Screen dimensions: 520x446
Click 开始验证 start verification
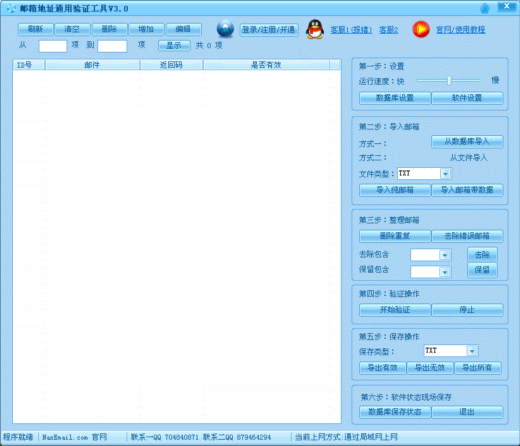click(395, 310)
